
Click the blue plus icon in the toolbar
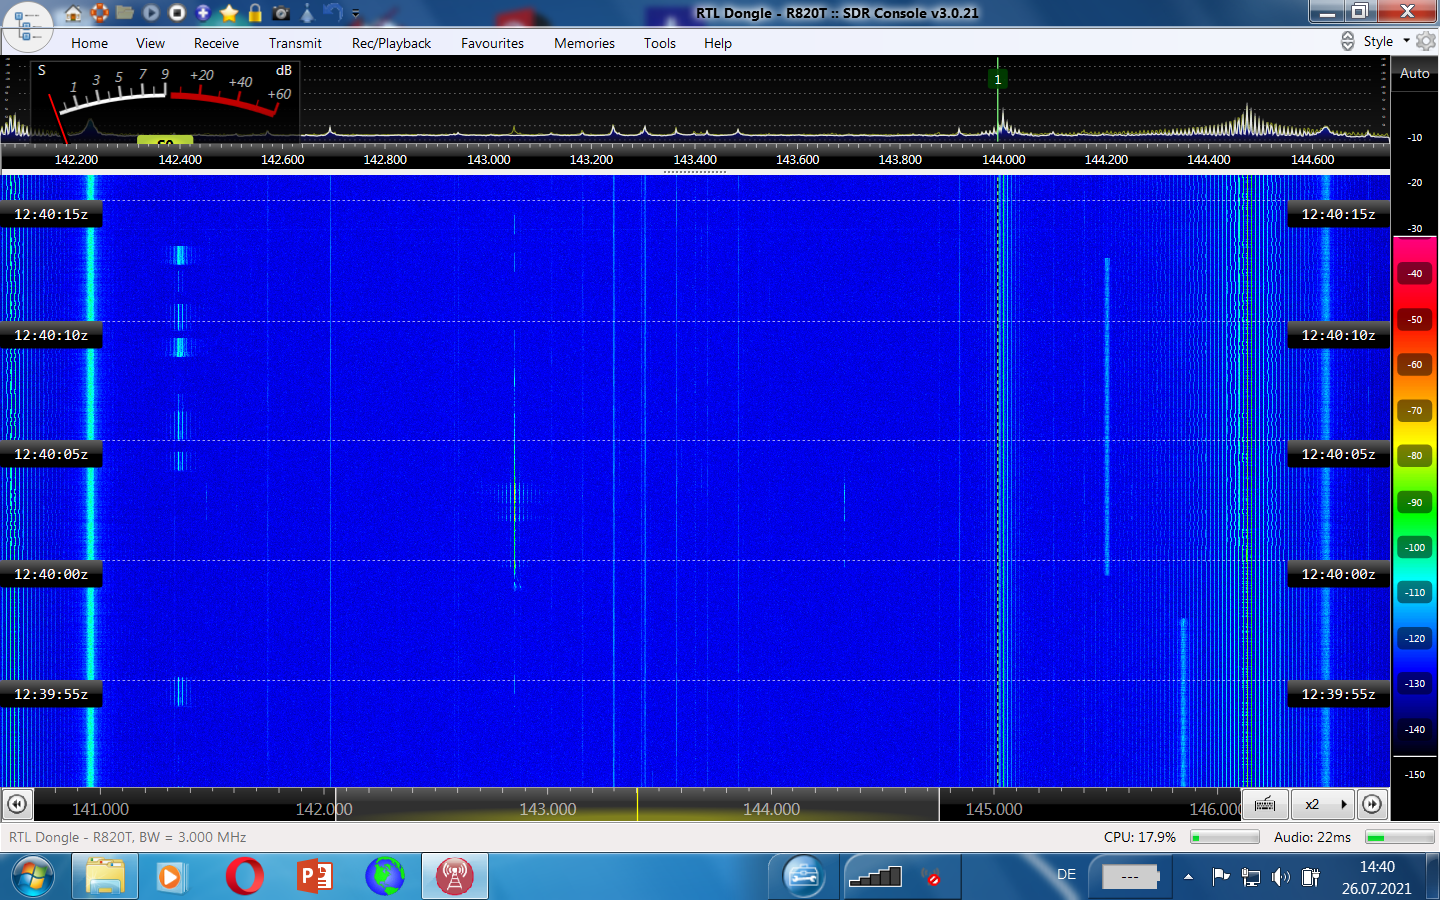click(x=203, y=13)
